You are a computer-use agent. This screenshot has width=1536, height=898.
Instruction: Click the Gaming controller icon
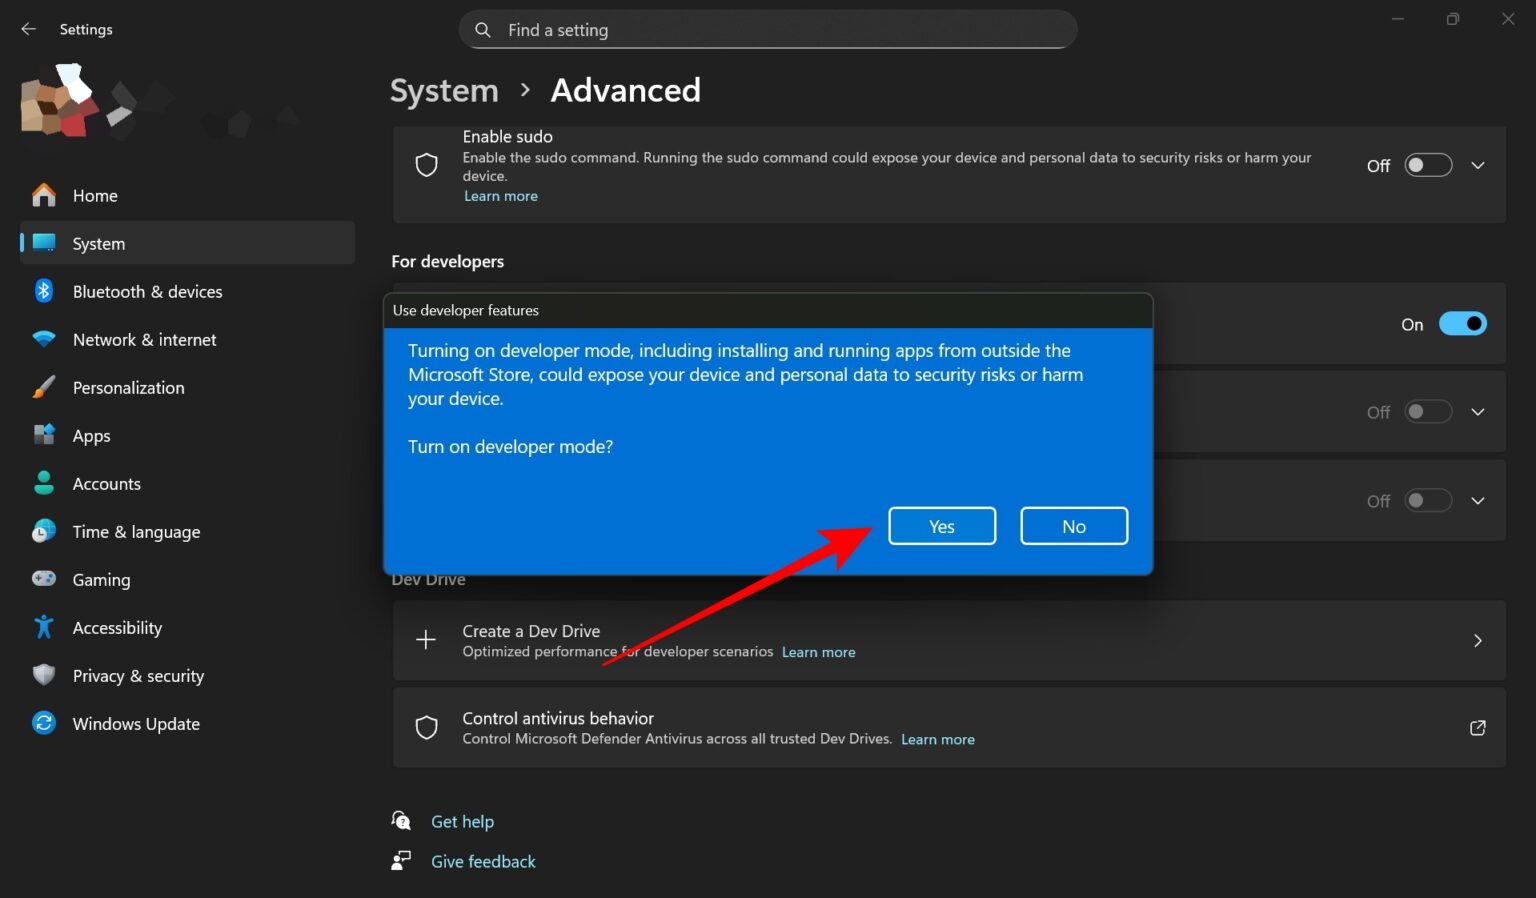click(x=44, y=579)
